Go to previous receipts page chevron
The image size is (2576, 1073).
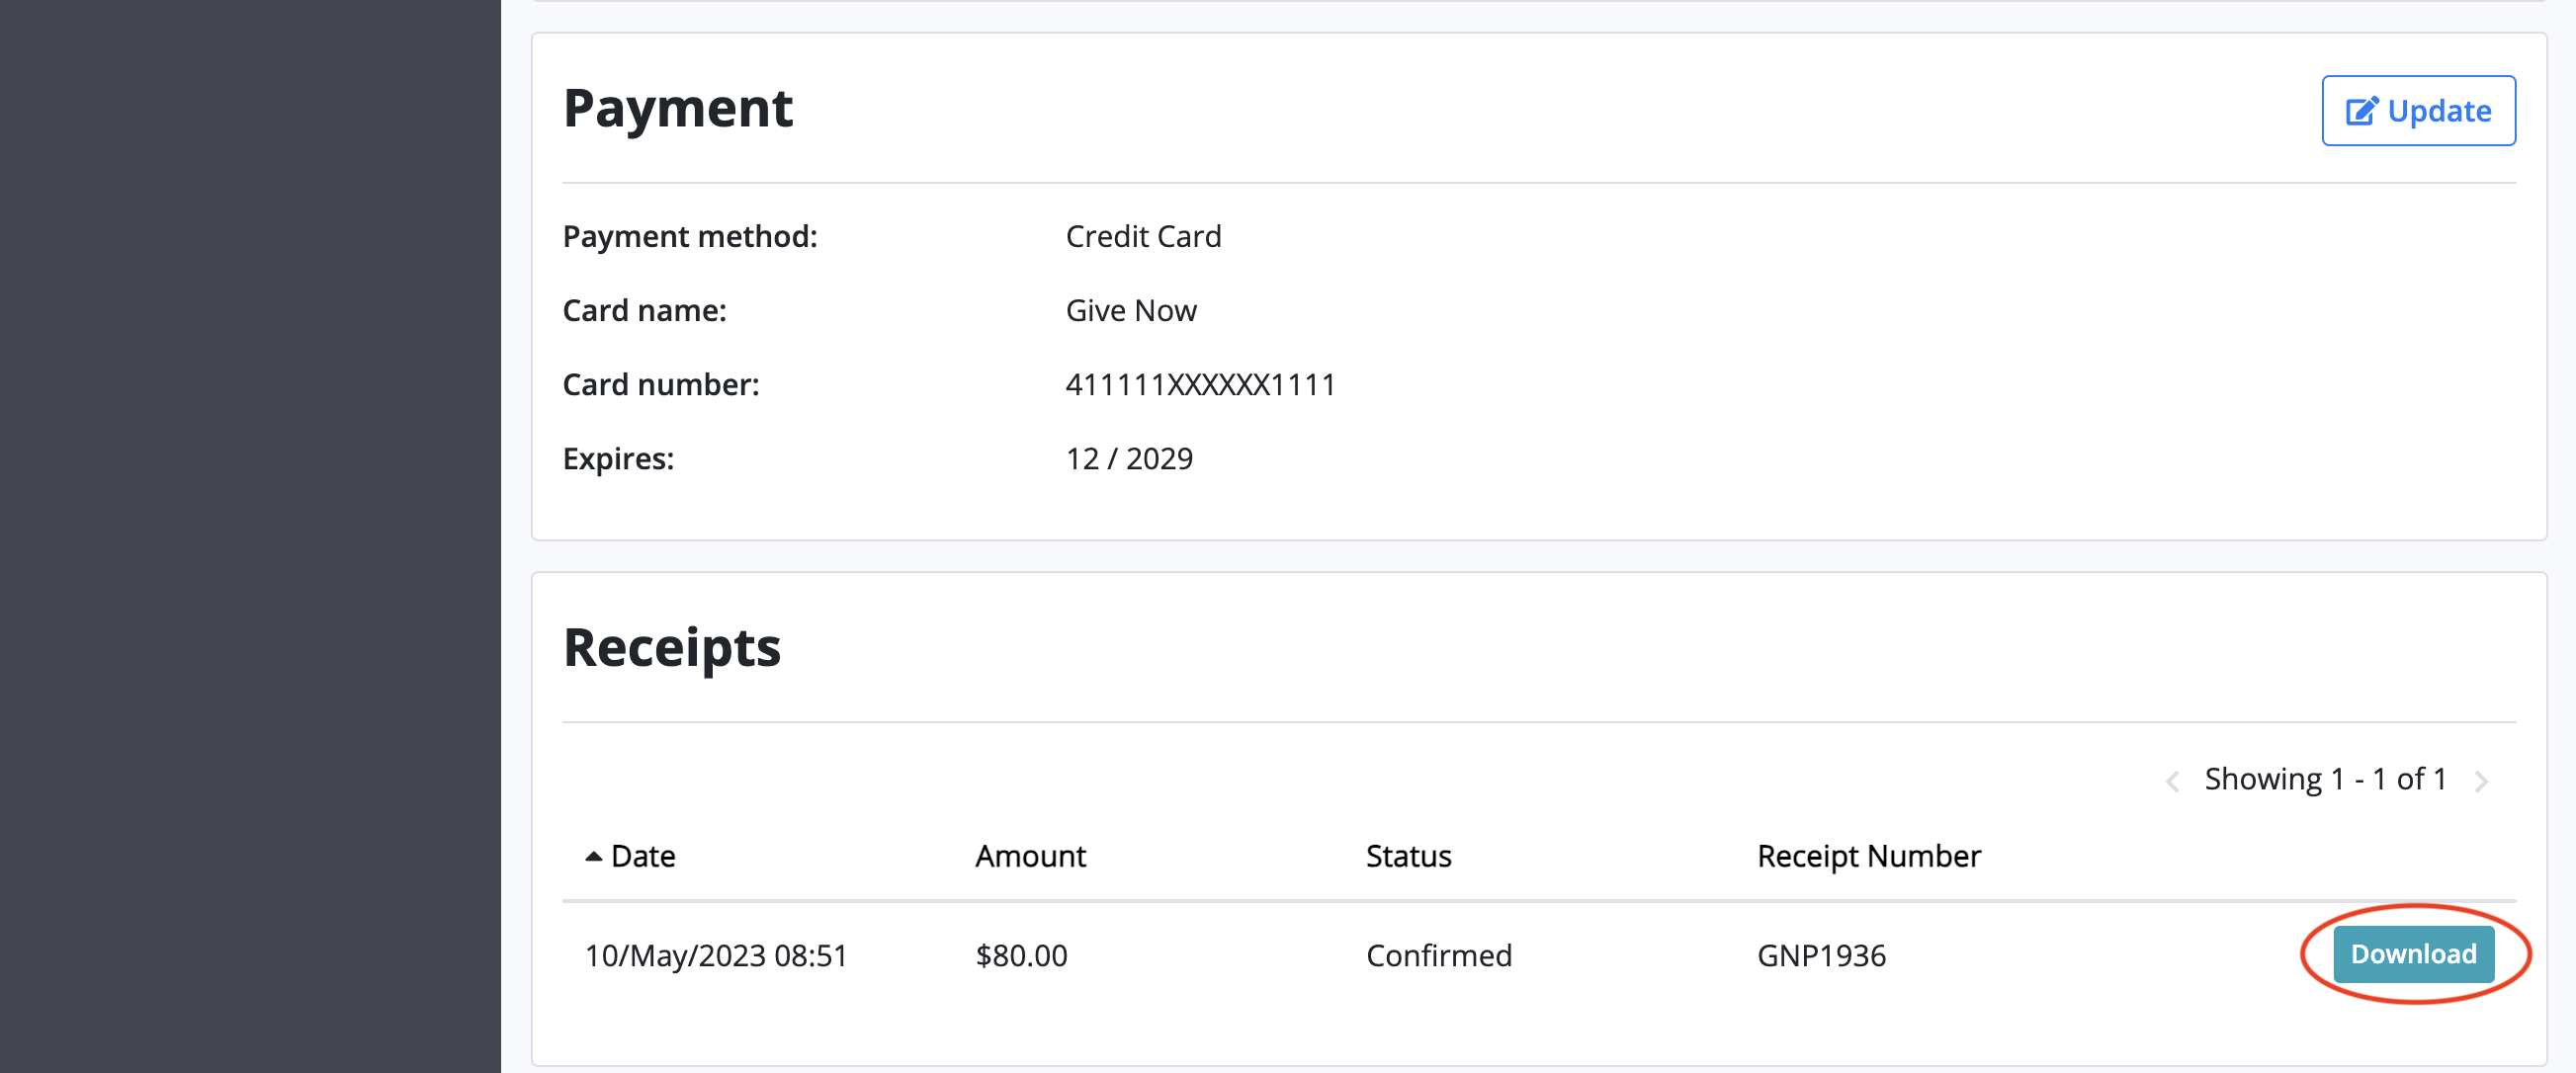click(x=2172, y=781)
